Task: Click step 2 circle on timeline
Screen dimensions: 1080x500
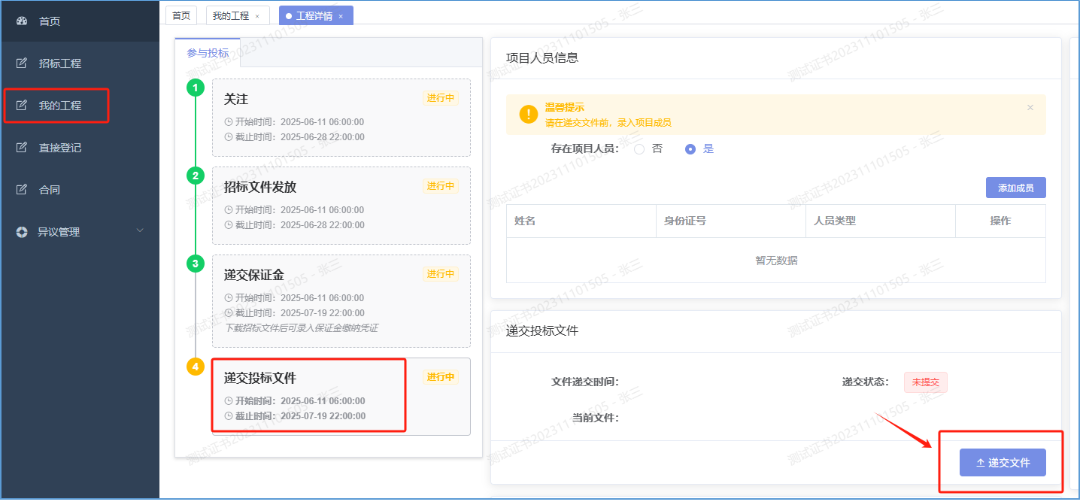Action: (196, 176)
